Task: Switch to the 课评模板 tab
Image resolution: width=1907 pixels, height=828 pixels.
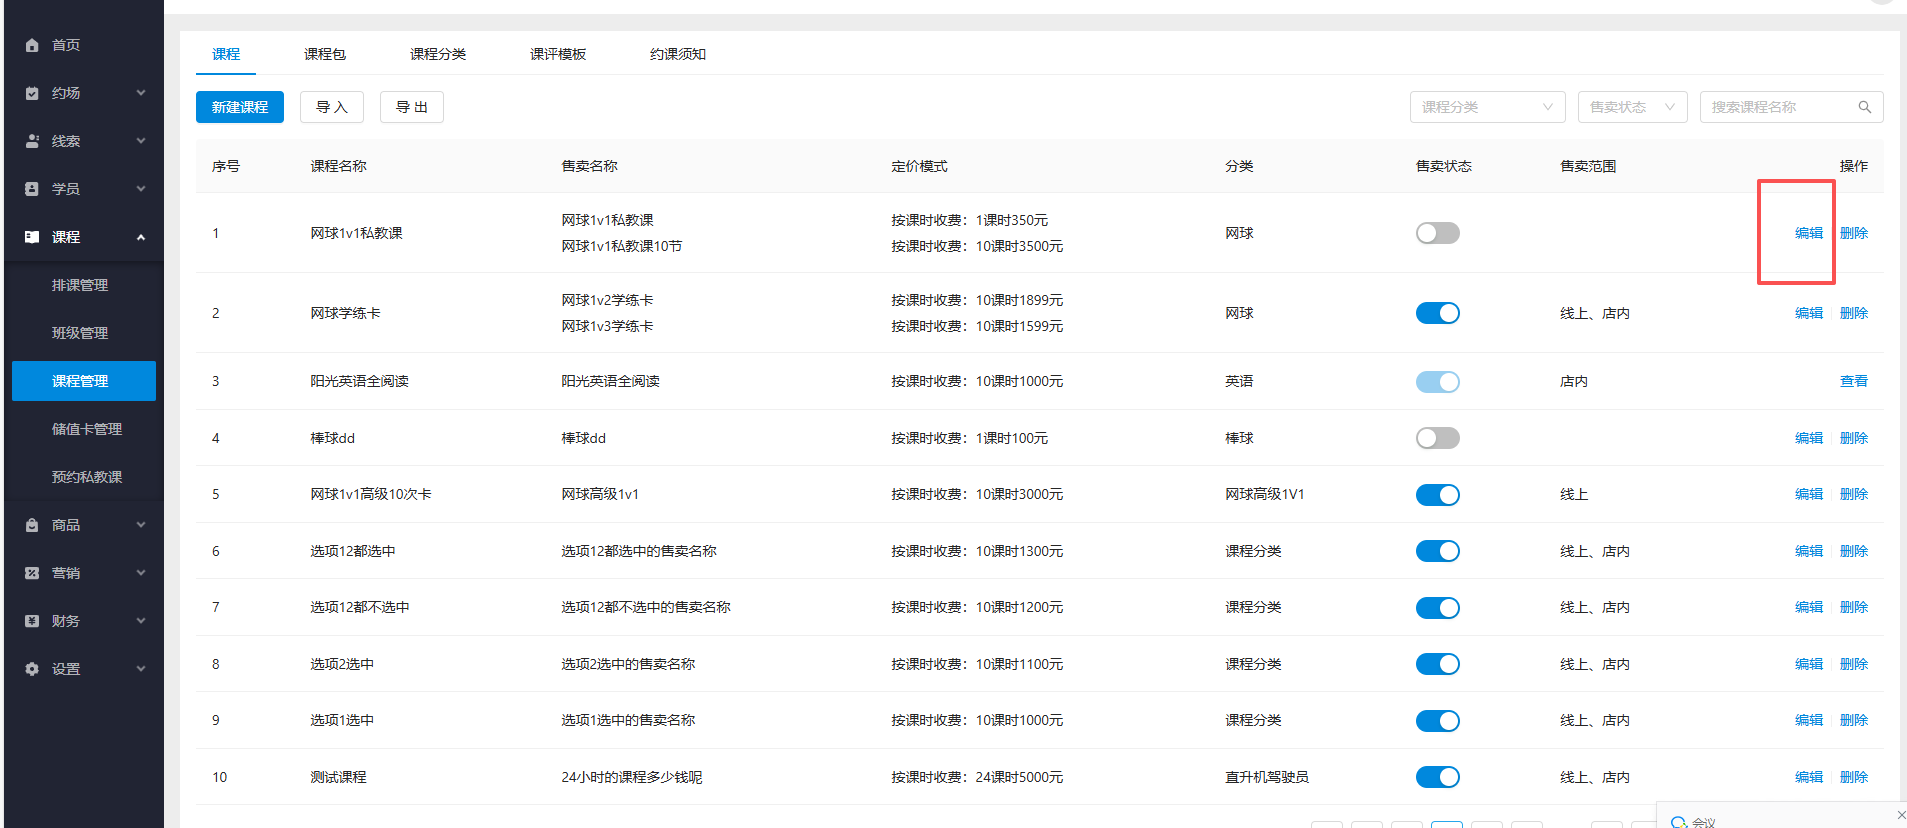Action: 558,54
